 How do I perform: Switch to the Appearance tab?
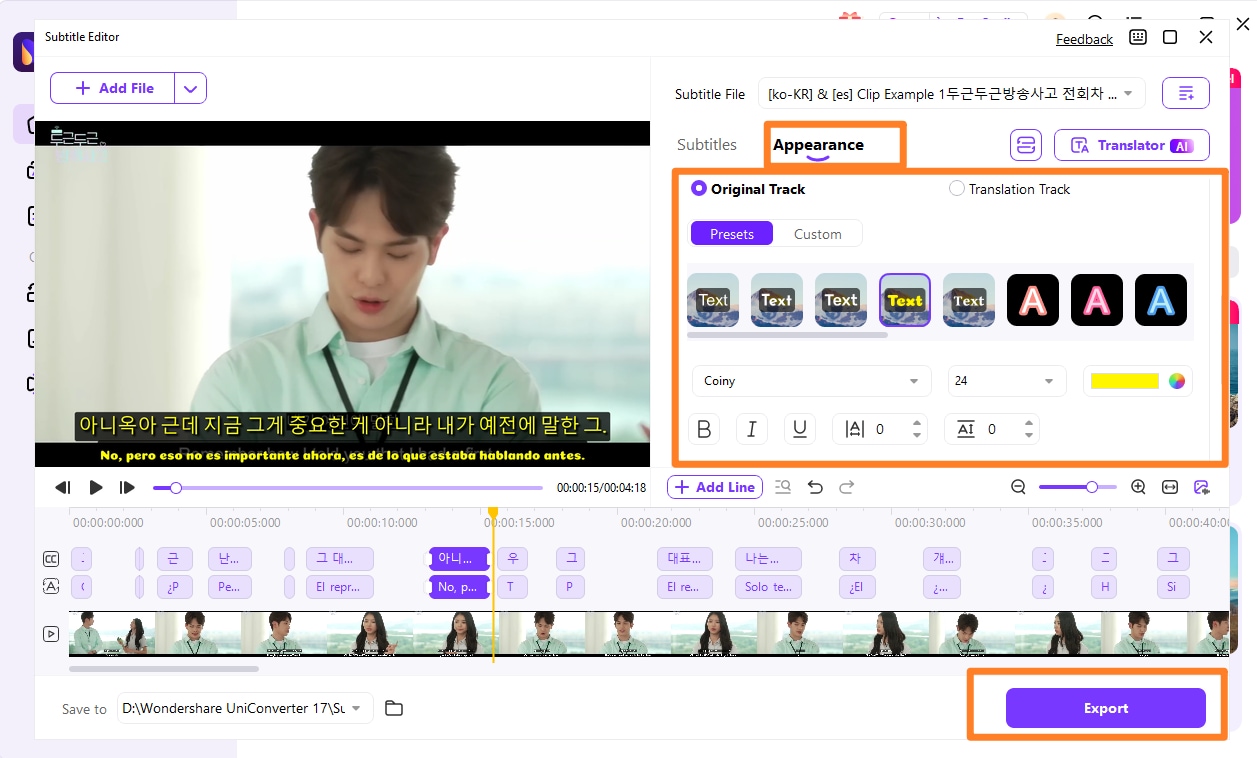coord(820,145)
